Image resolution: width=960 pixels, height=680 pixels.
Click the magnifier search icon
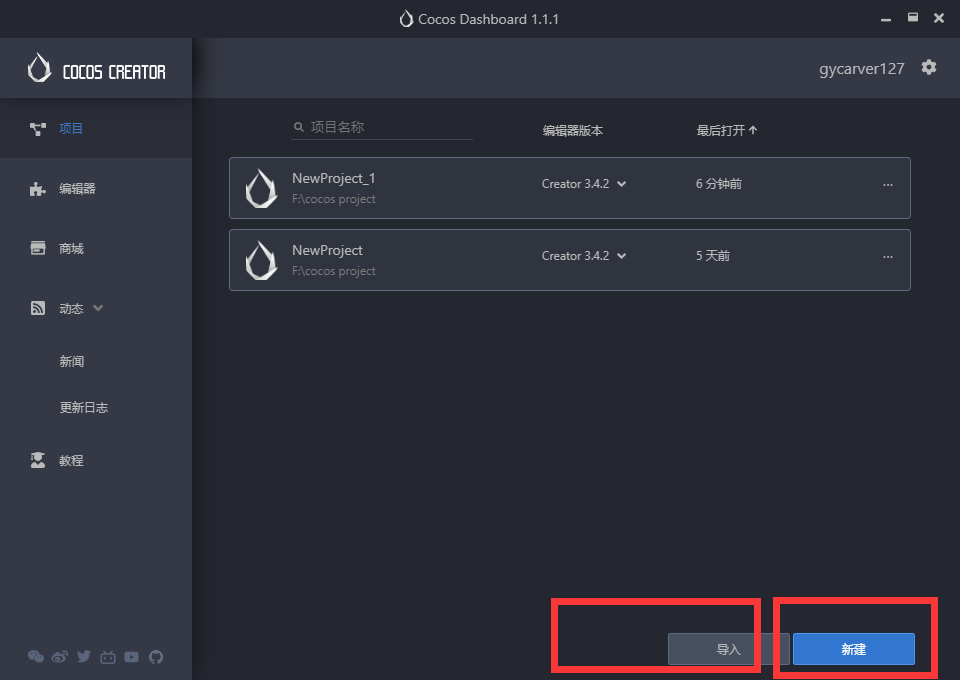[299, 127]
